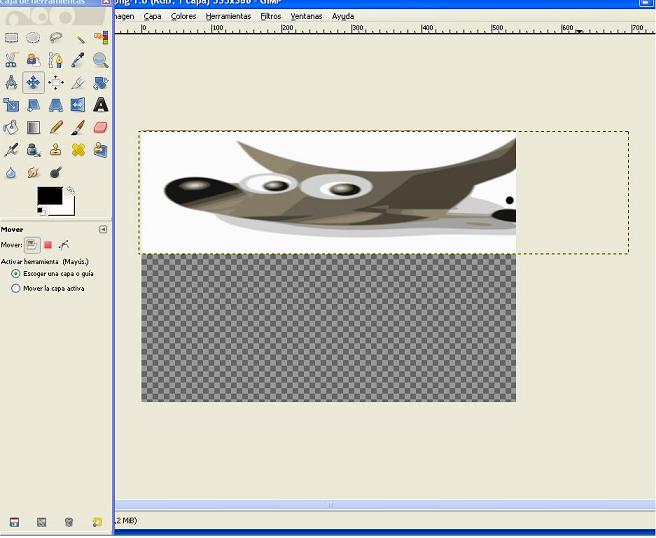Select the Heal bandage tool

(78, 150)
